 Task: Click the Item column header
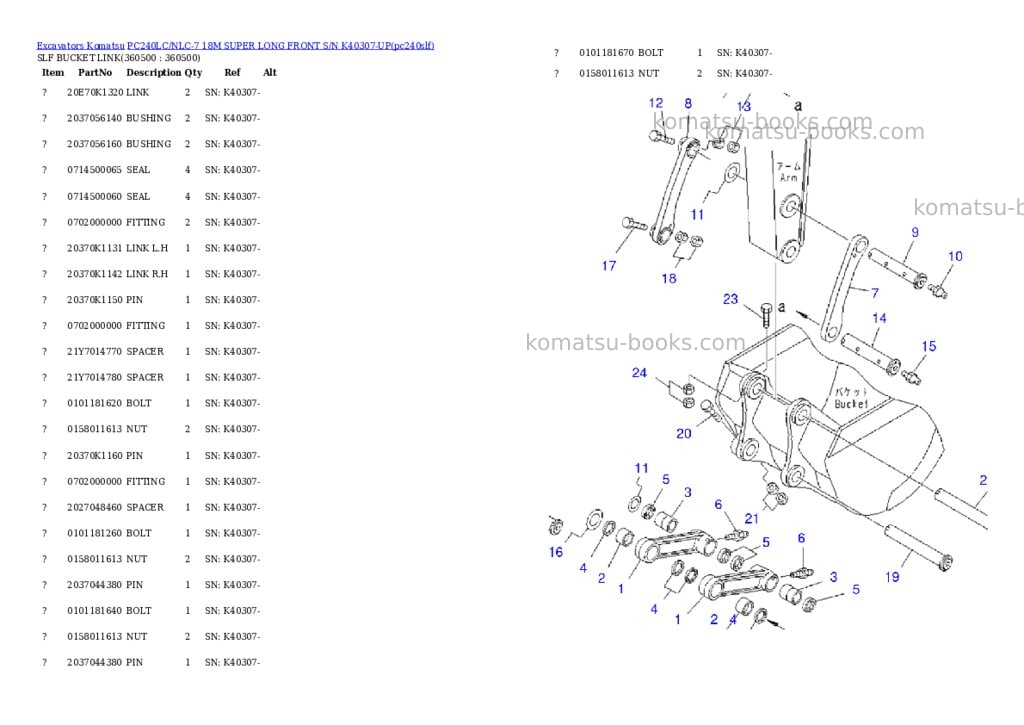[x=53, y=72]
